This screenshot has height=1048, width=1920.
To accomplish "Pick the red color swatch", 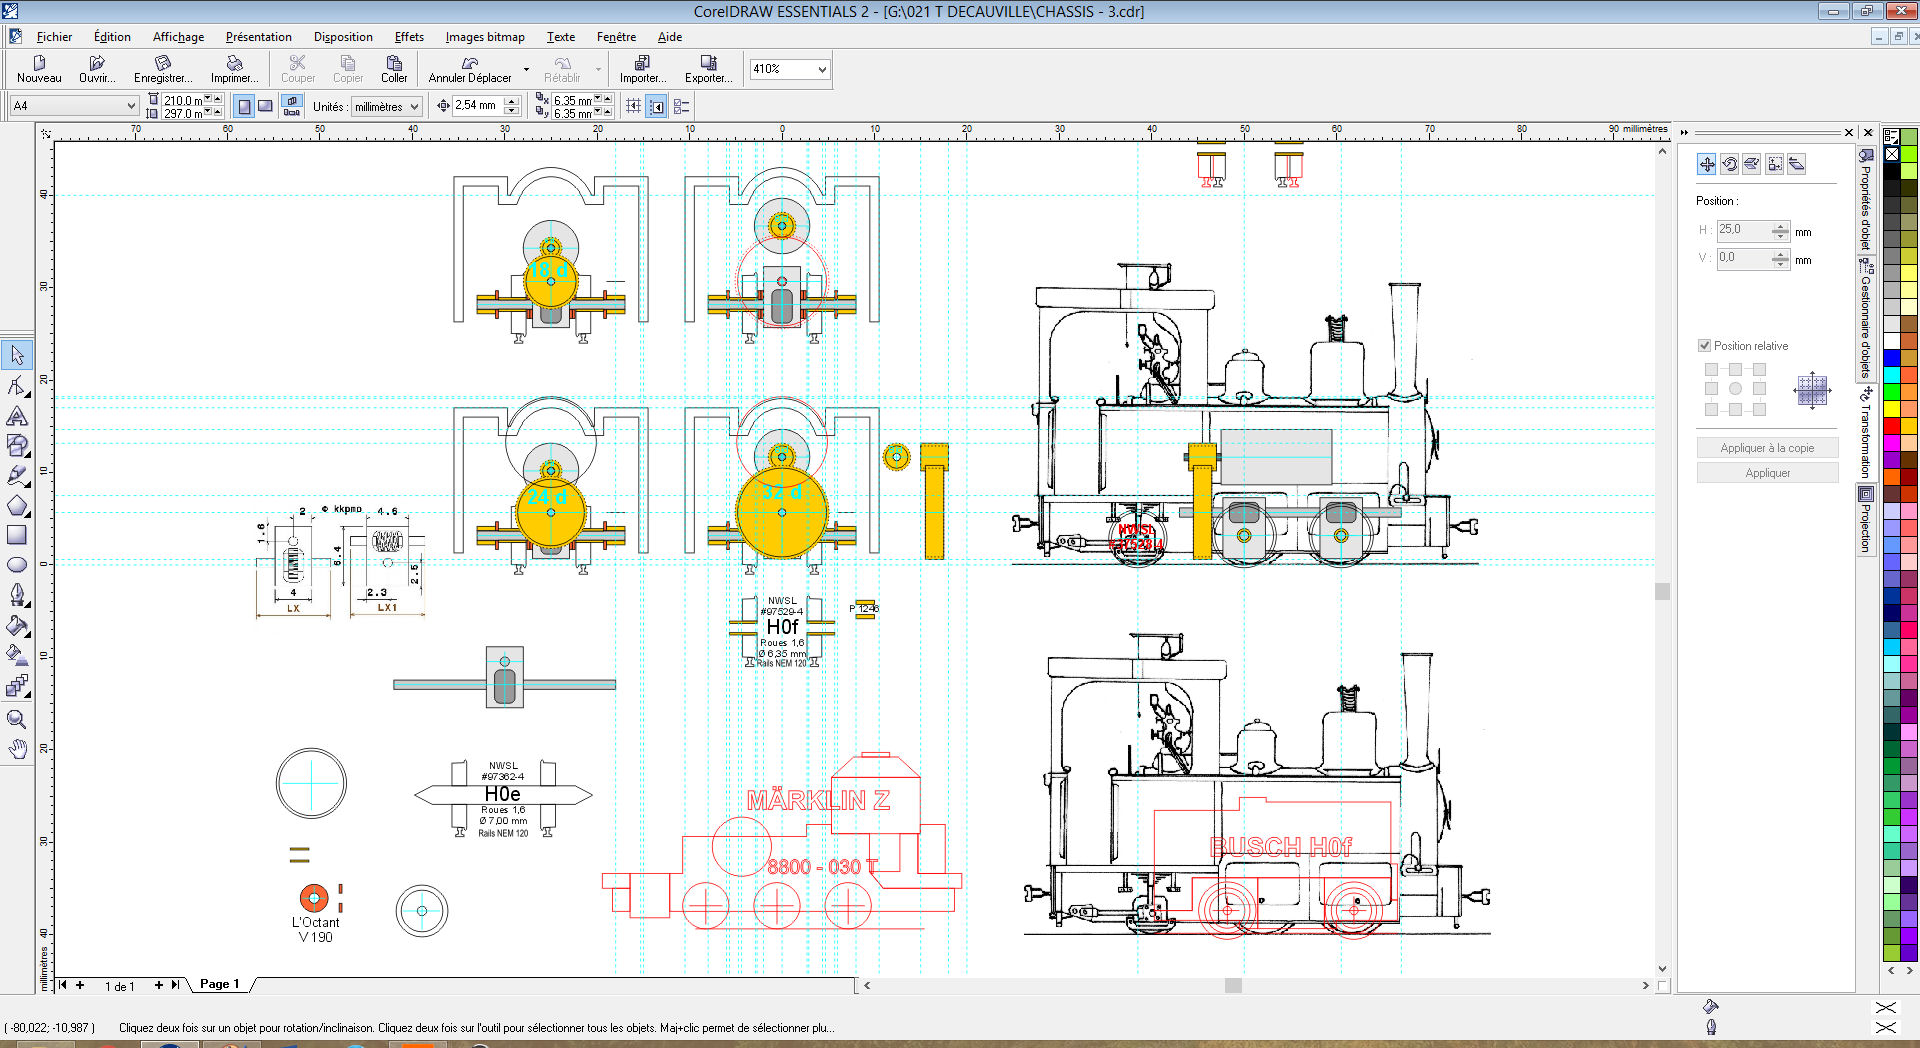I will [1892, 425].
